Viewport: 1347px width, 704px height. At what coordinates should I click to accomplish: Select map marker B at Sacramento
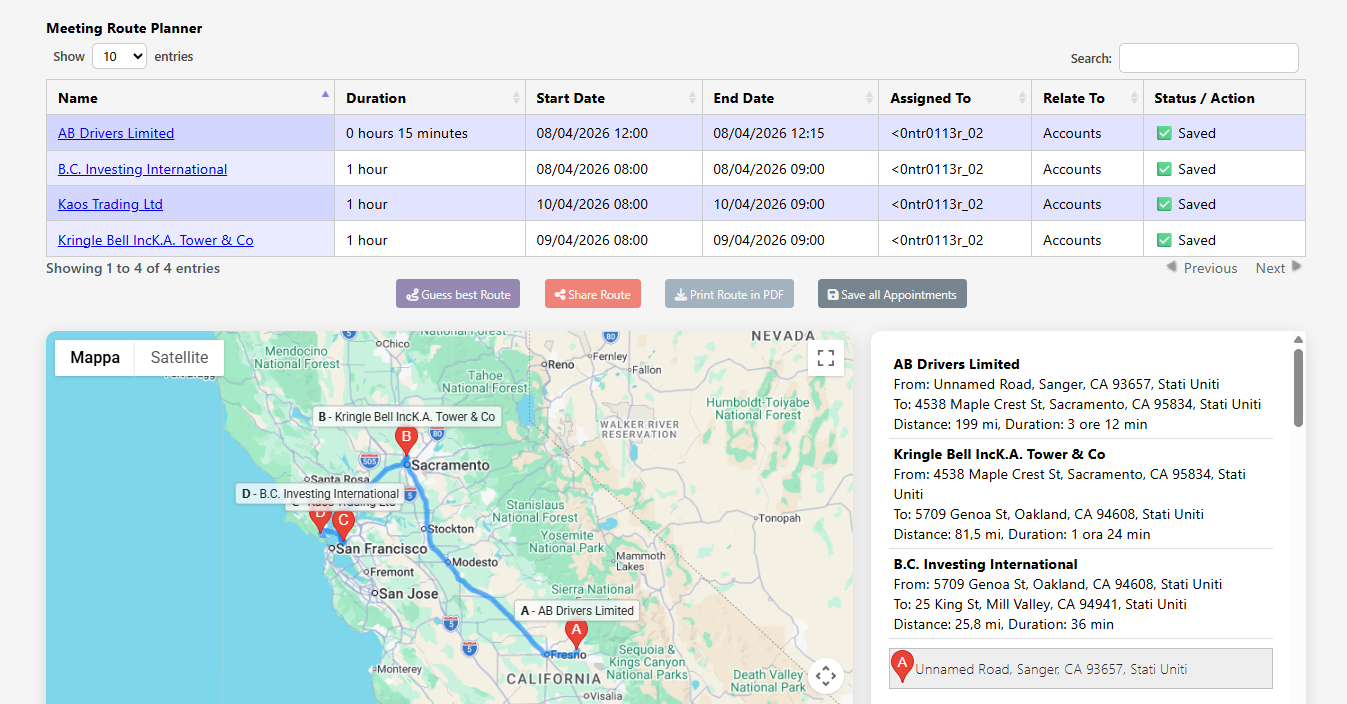click(x=406, y=438)
